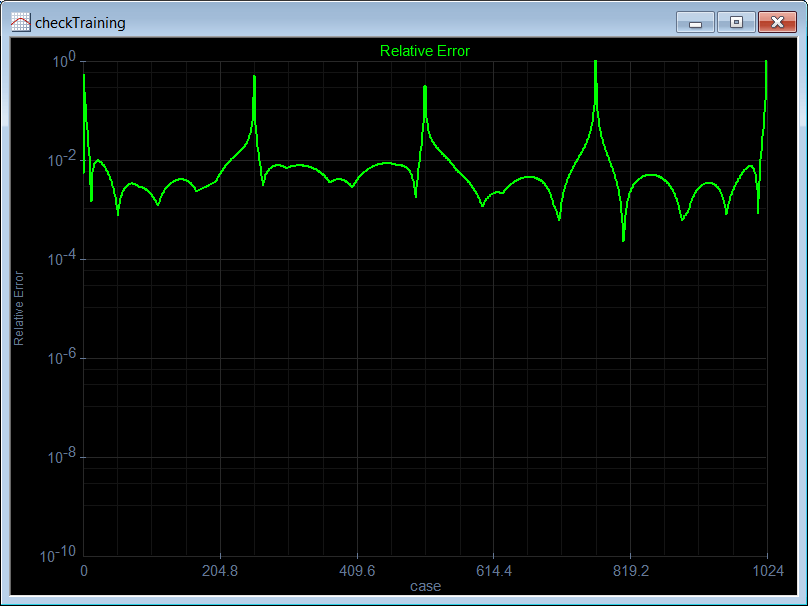Click the 10^-6 y-axis tick label
808x606 pixels.
61,357
